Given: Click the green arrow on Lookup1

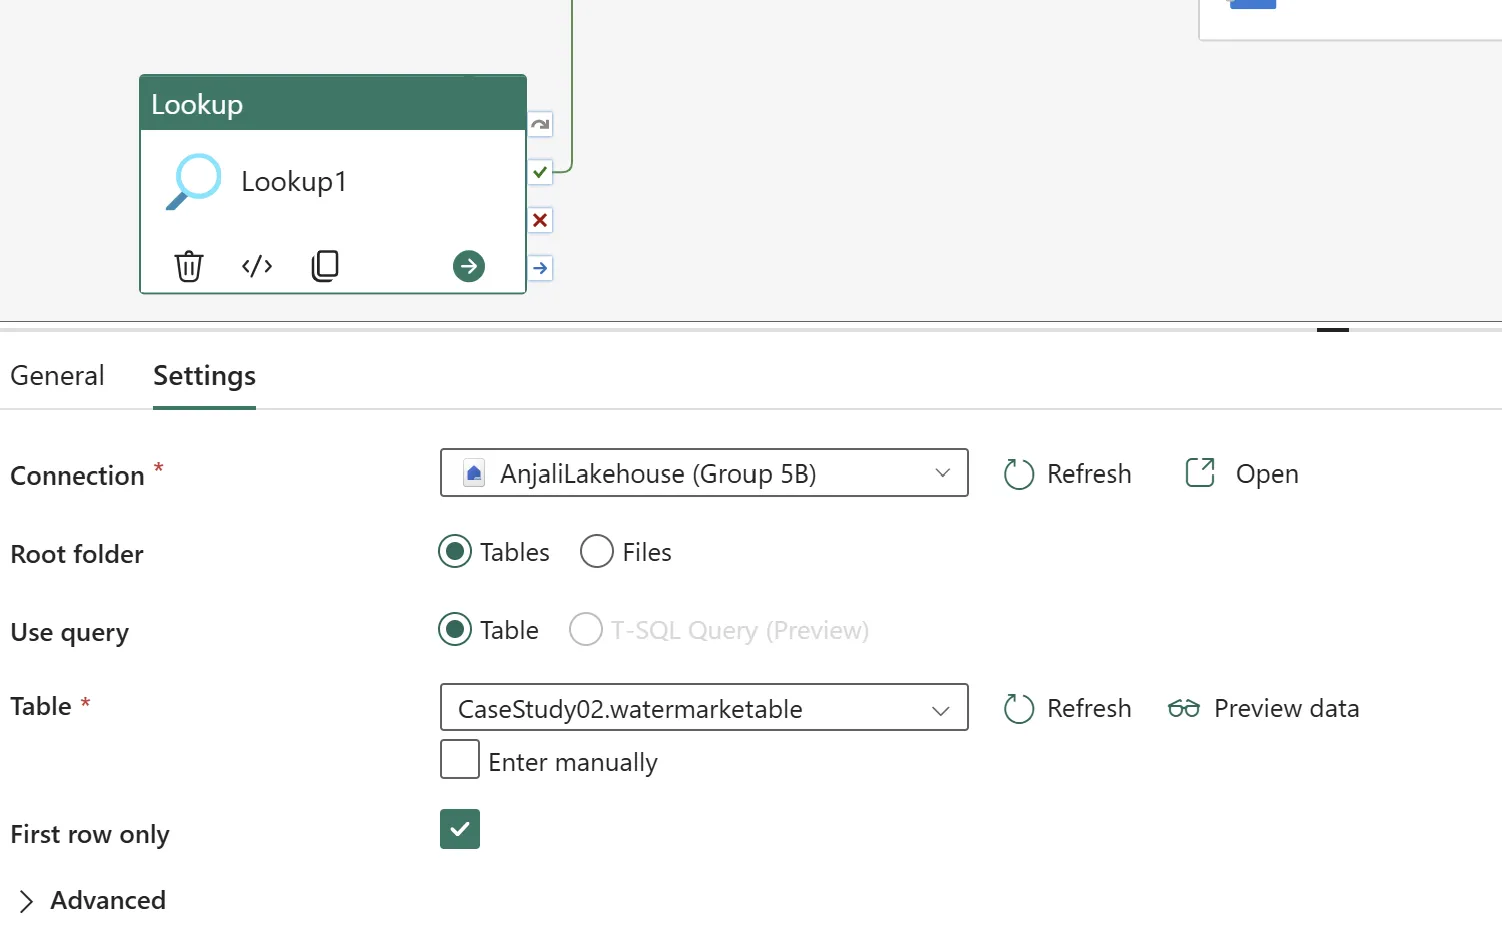Looking at the screenshot, I should pos(469,266).
